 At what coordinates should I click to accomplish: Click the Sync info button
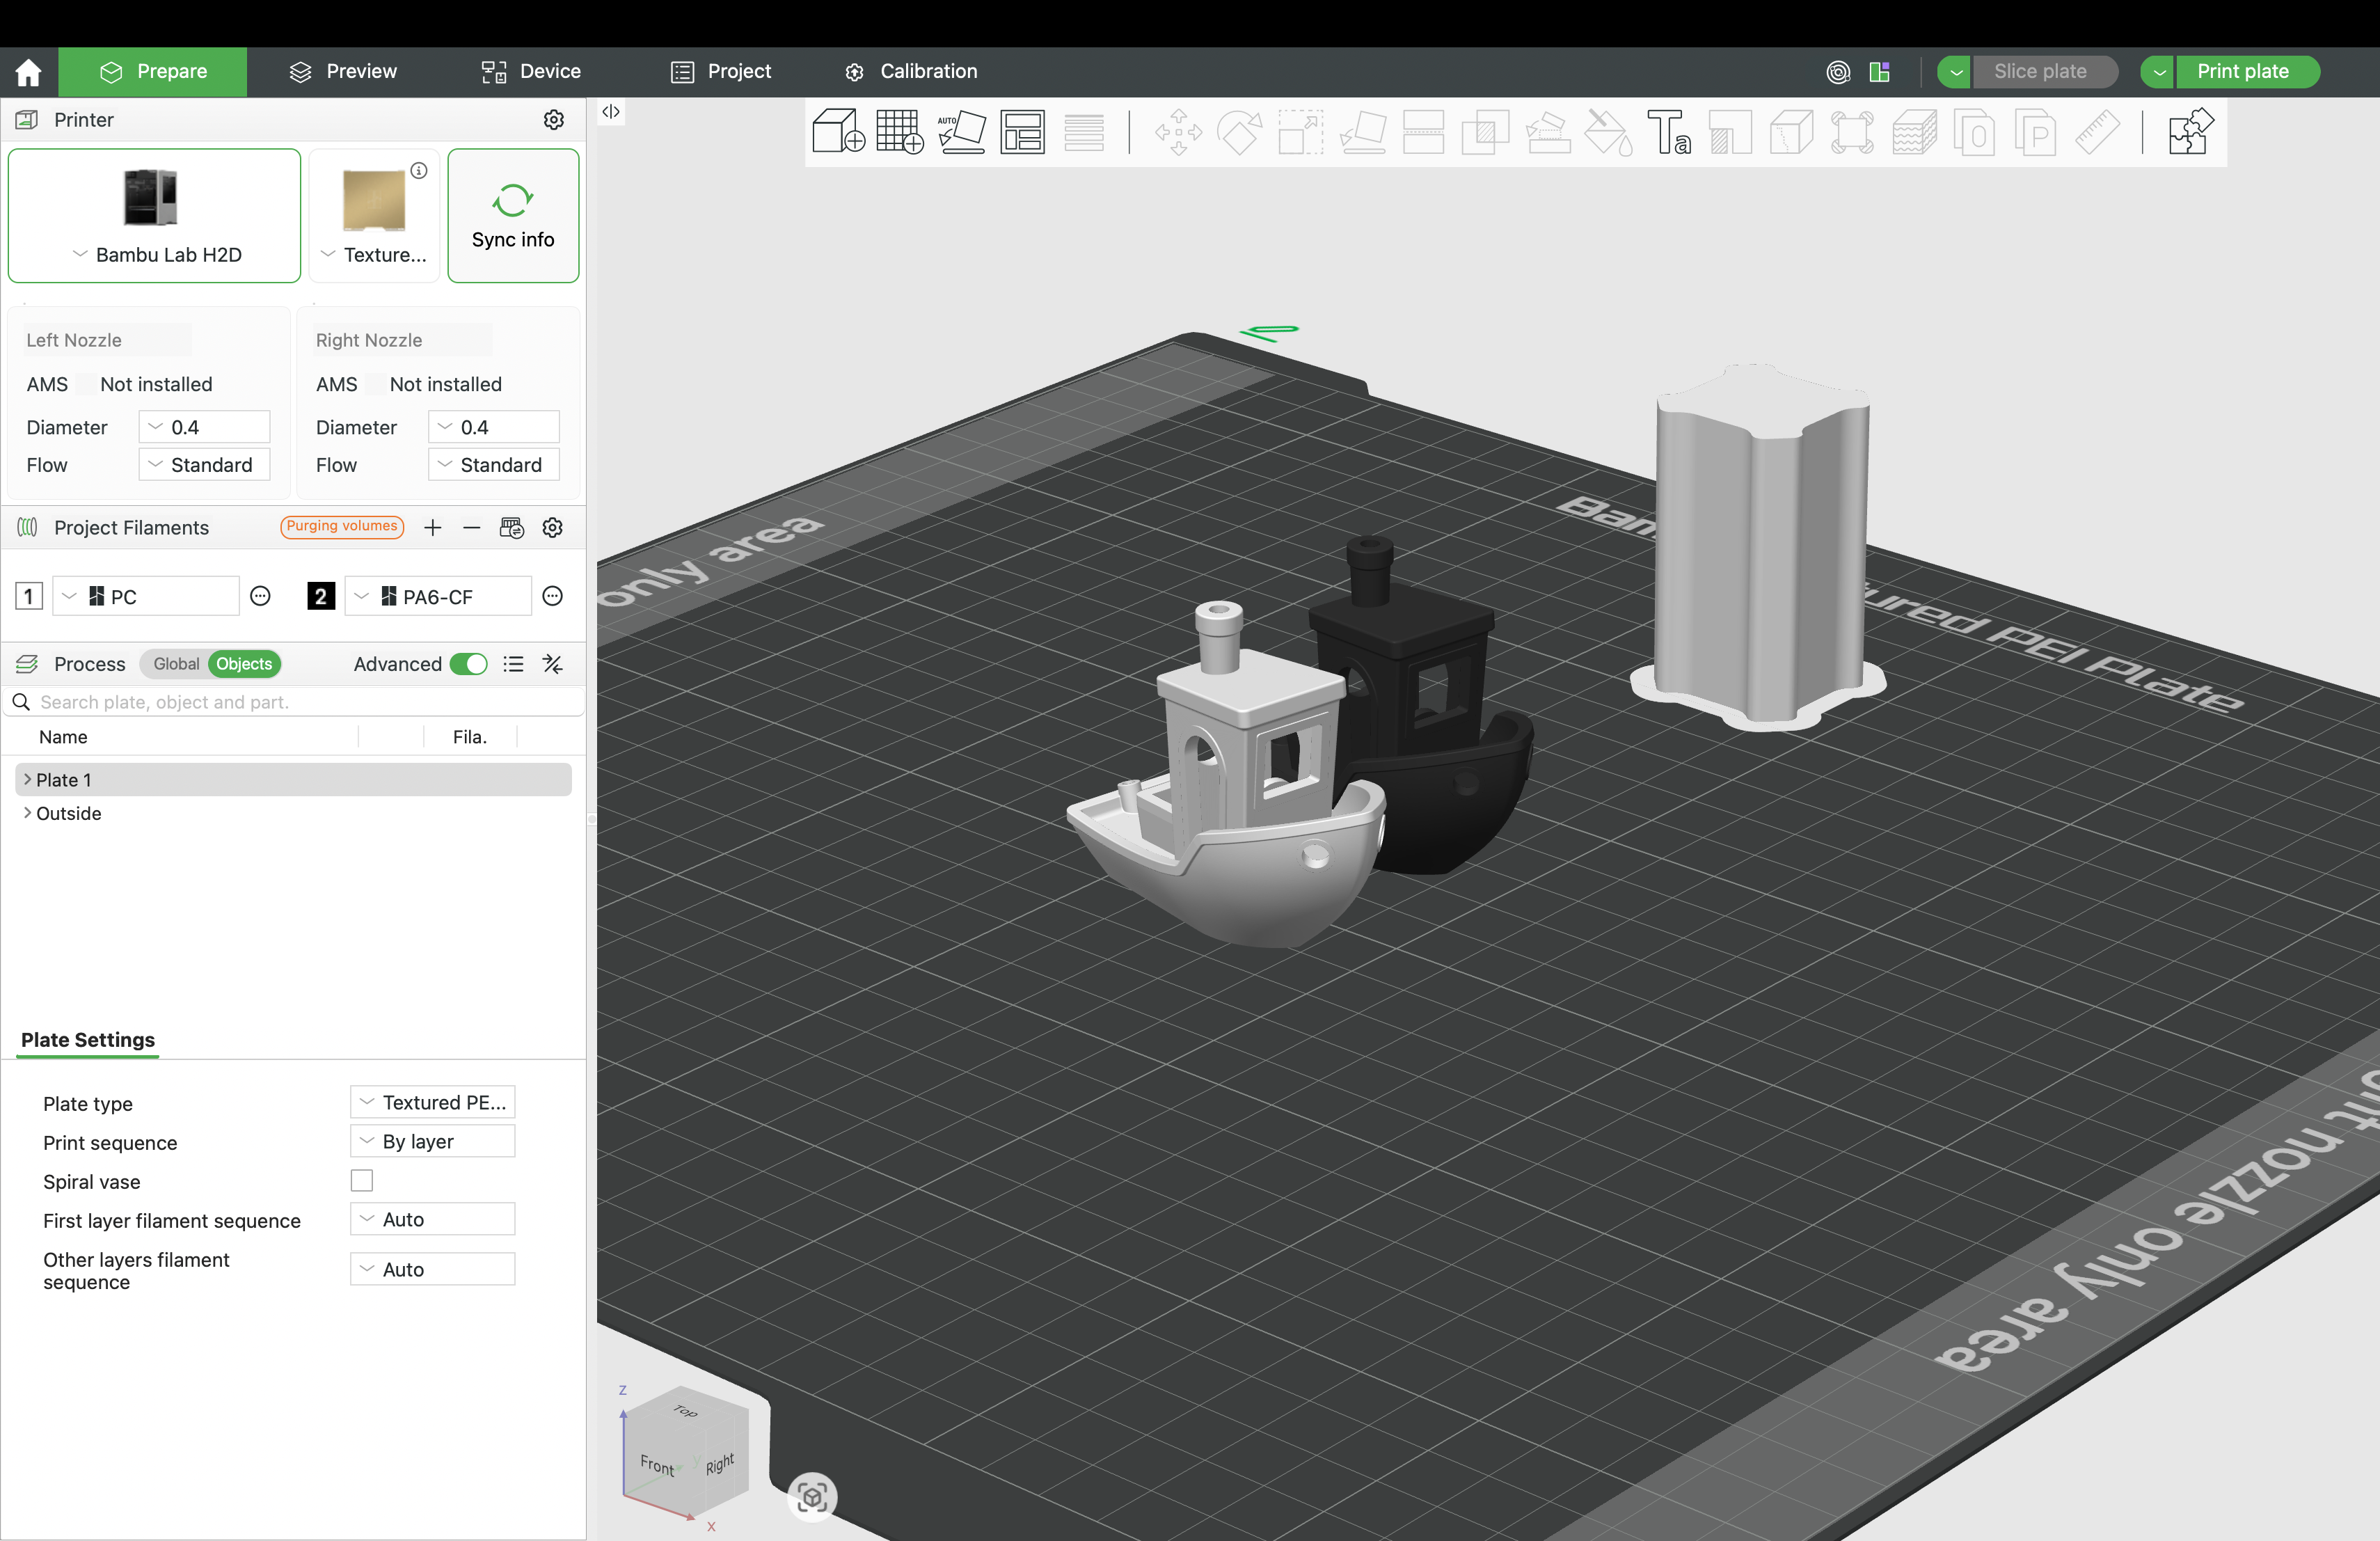point(513,216)
